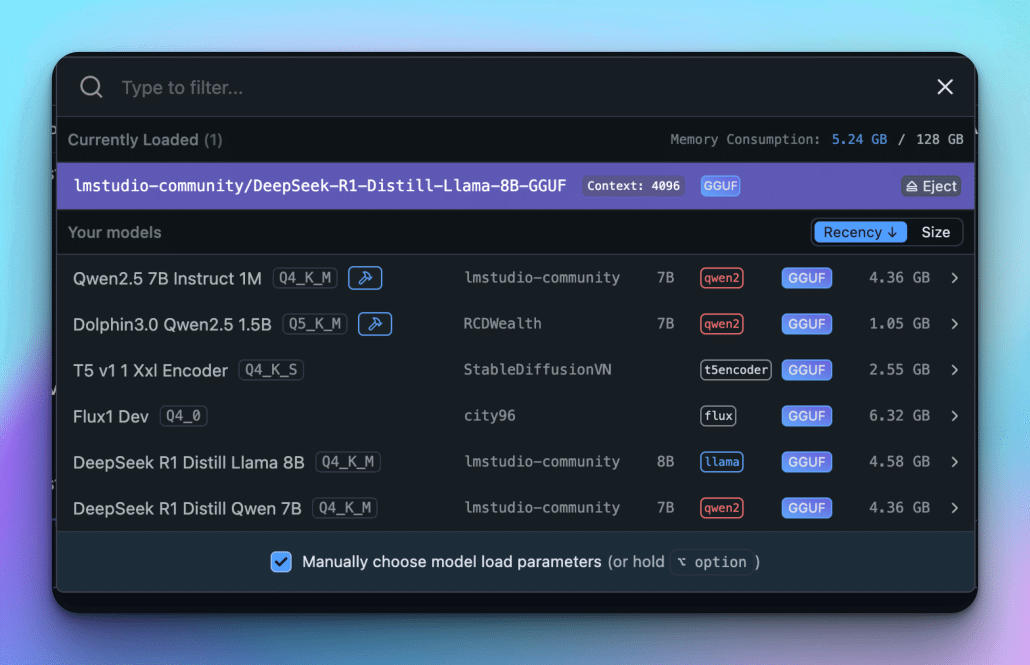The image size is (1030, 665).
Task: Click the Context: 4096 badge
Action: click(633, 186)
